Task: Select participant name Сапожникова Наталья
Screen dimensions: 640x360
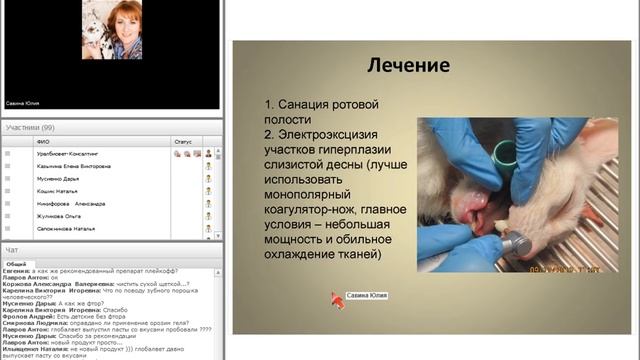Action: (66, 229)
